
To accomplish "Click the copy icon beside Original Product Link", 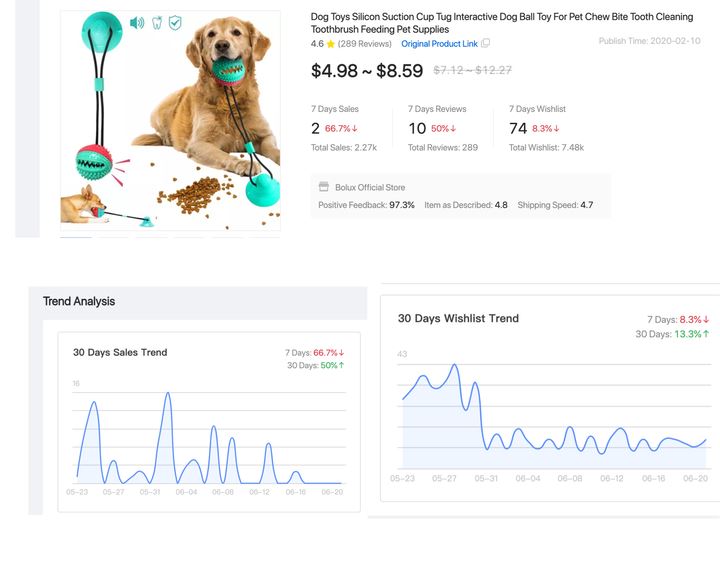I will [x=485, y=43].
